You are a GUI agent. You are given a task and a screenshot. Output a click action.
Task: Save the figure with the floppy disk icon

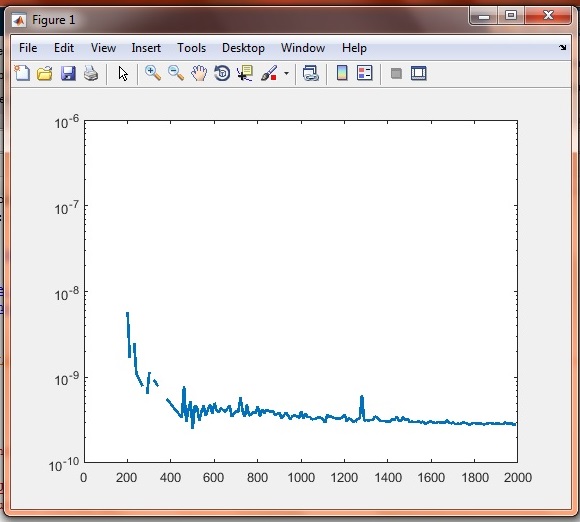[x=68, y=73]
